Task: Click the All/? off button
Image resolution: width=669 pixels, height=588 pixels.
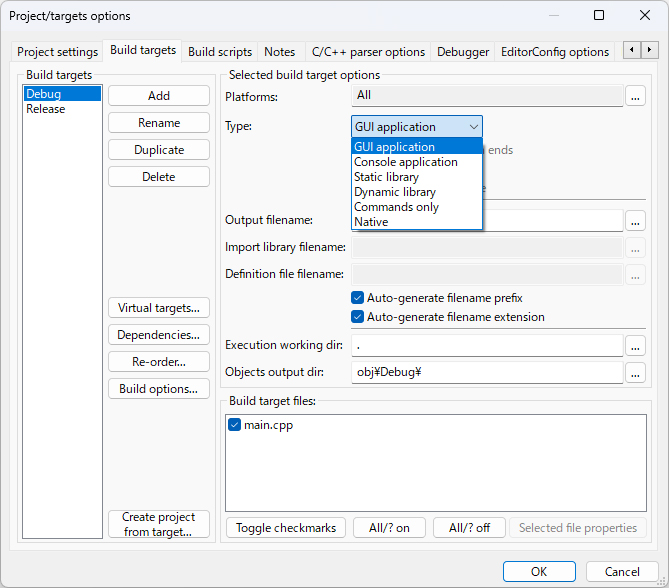Action: pyautogui.click(x=469, y=528)
